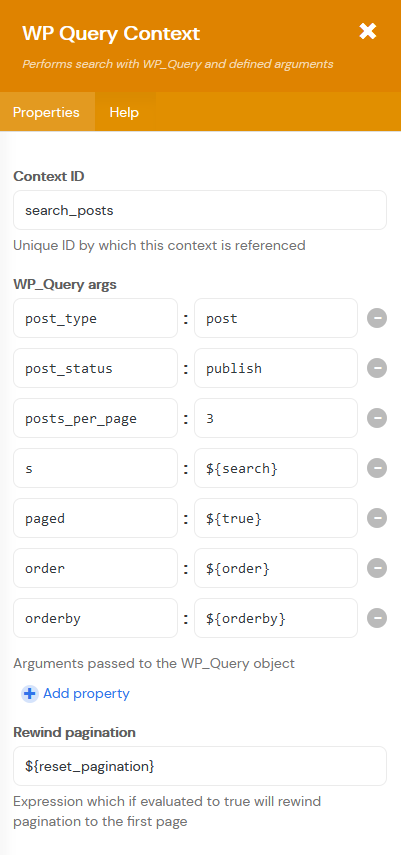401x855 pixels.
Task: Click the Add property link
Action: (x=86, y=694)
